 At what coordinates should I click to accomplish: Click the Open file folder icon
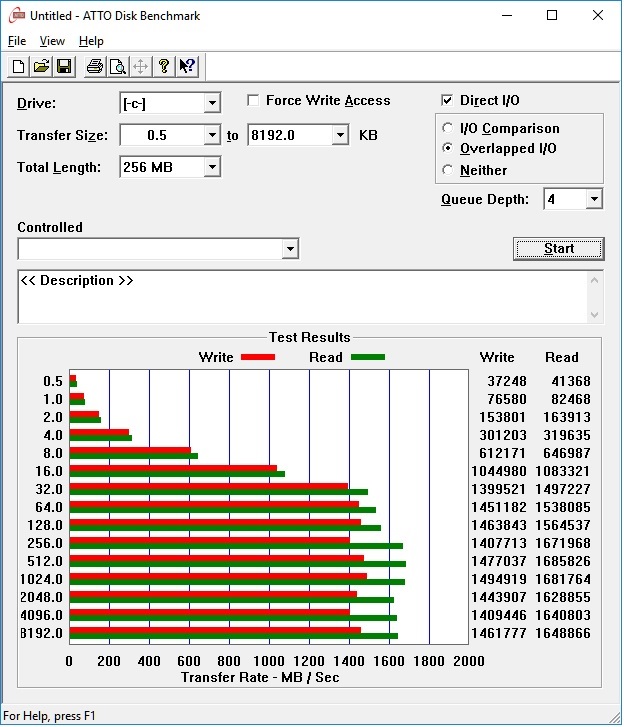41,66
